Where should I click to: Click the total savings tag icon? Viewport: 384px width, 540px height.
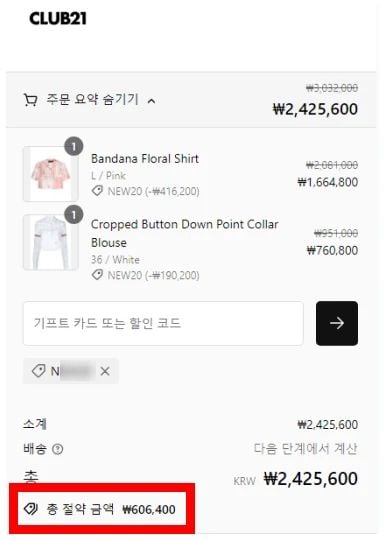tap(31, 509)
